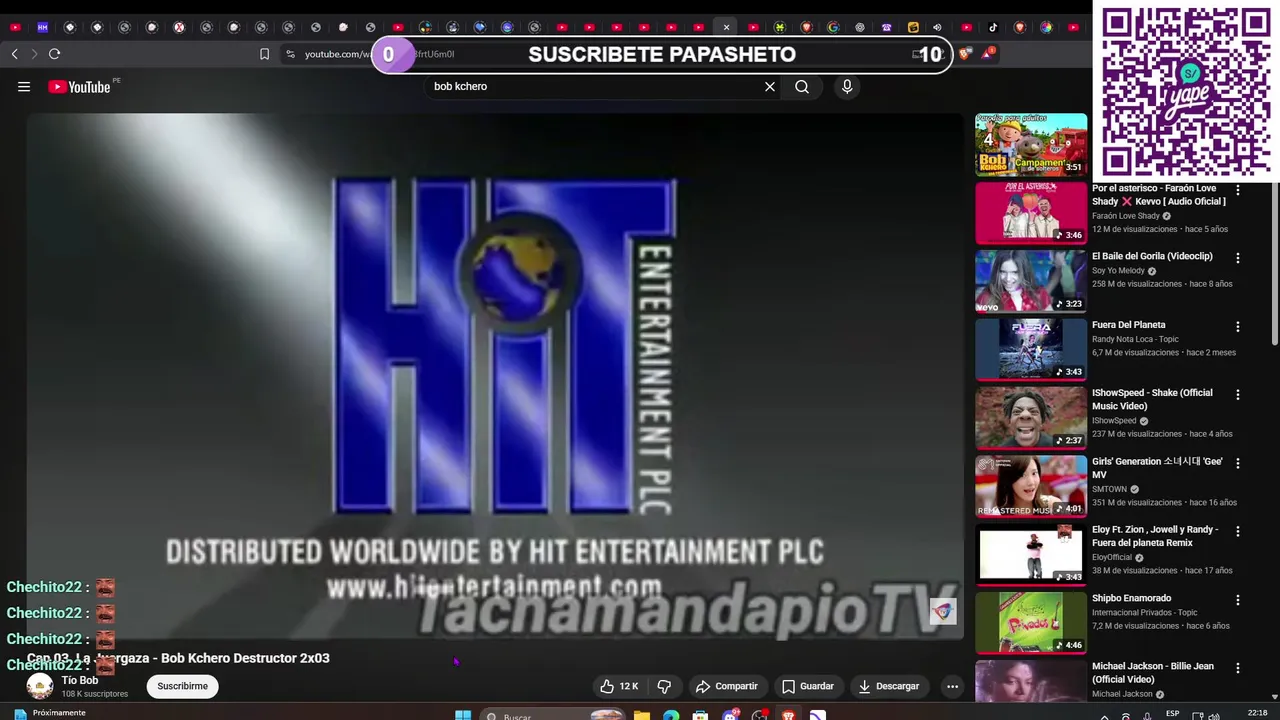Open the Brave Shields lion icon
Viewport: 1280px width, 720px height.
click(x=964, y=54)
